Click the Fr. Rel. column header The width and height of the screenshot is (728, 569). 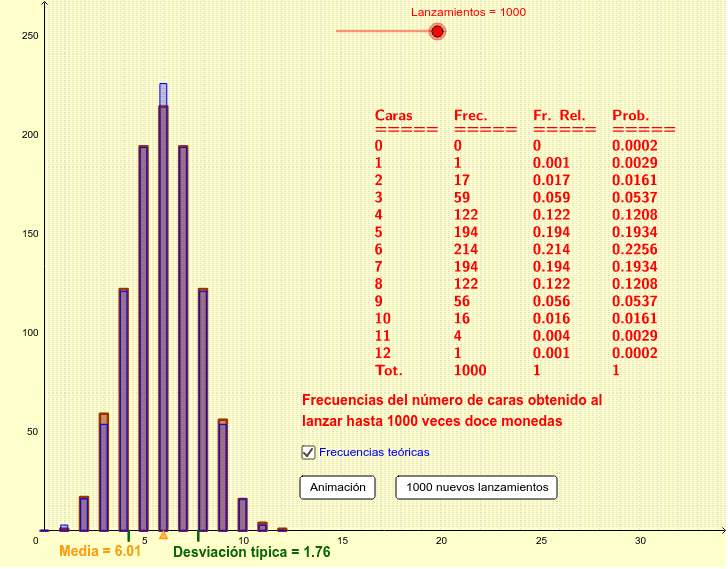coord(559,116)
